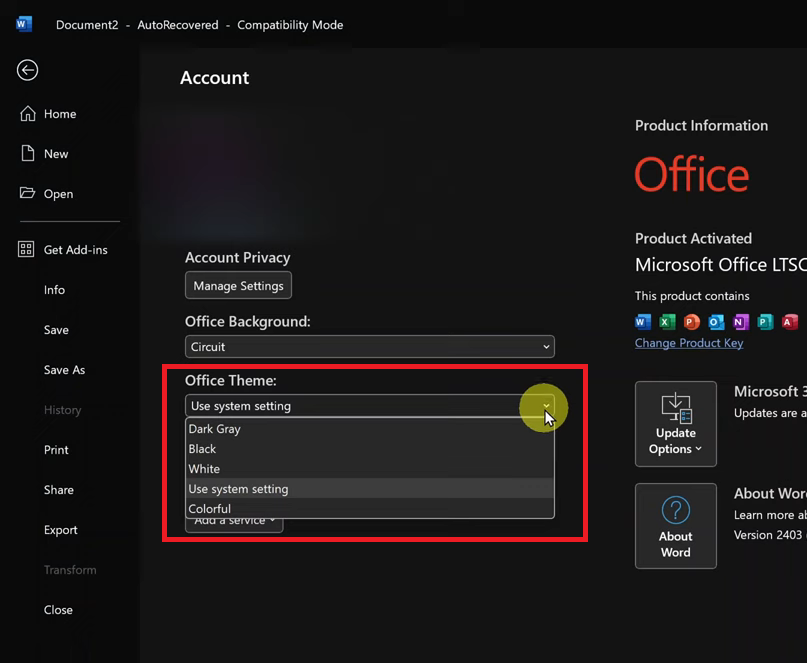Image resolution: width=807 pixels, height=663 pixels.
Task: Click the Publisher app icon under product contains
Action: click(x=765, y=322)
